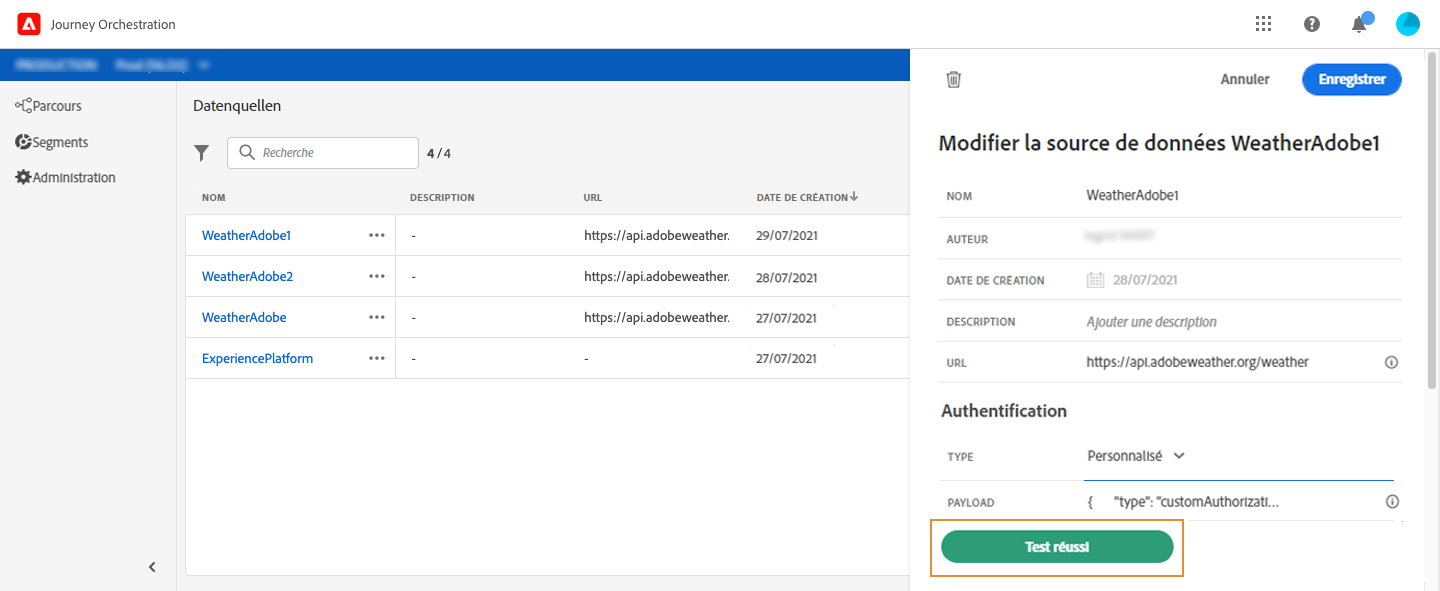This screenshot has width=1440, height=591.
Task: Click the filter funnel icon
Action: [x=202, y=153]
